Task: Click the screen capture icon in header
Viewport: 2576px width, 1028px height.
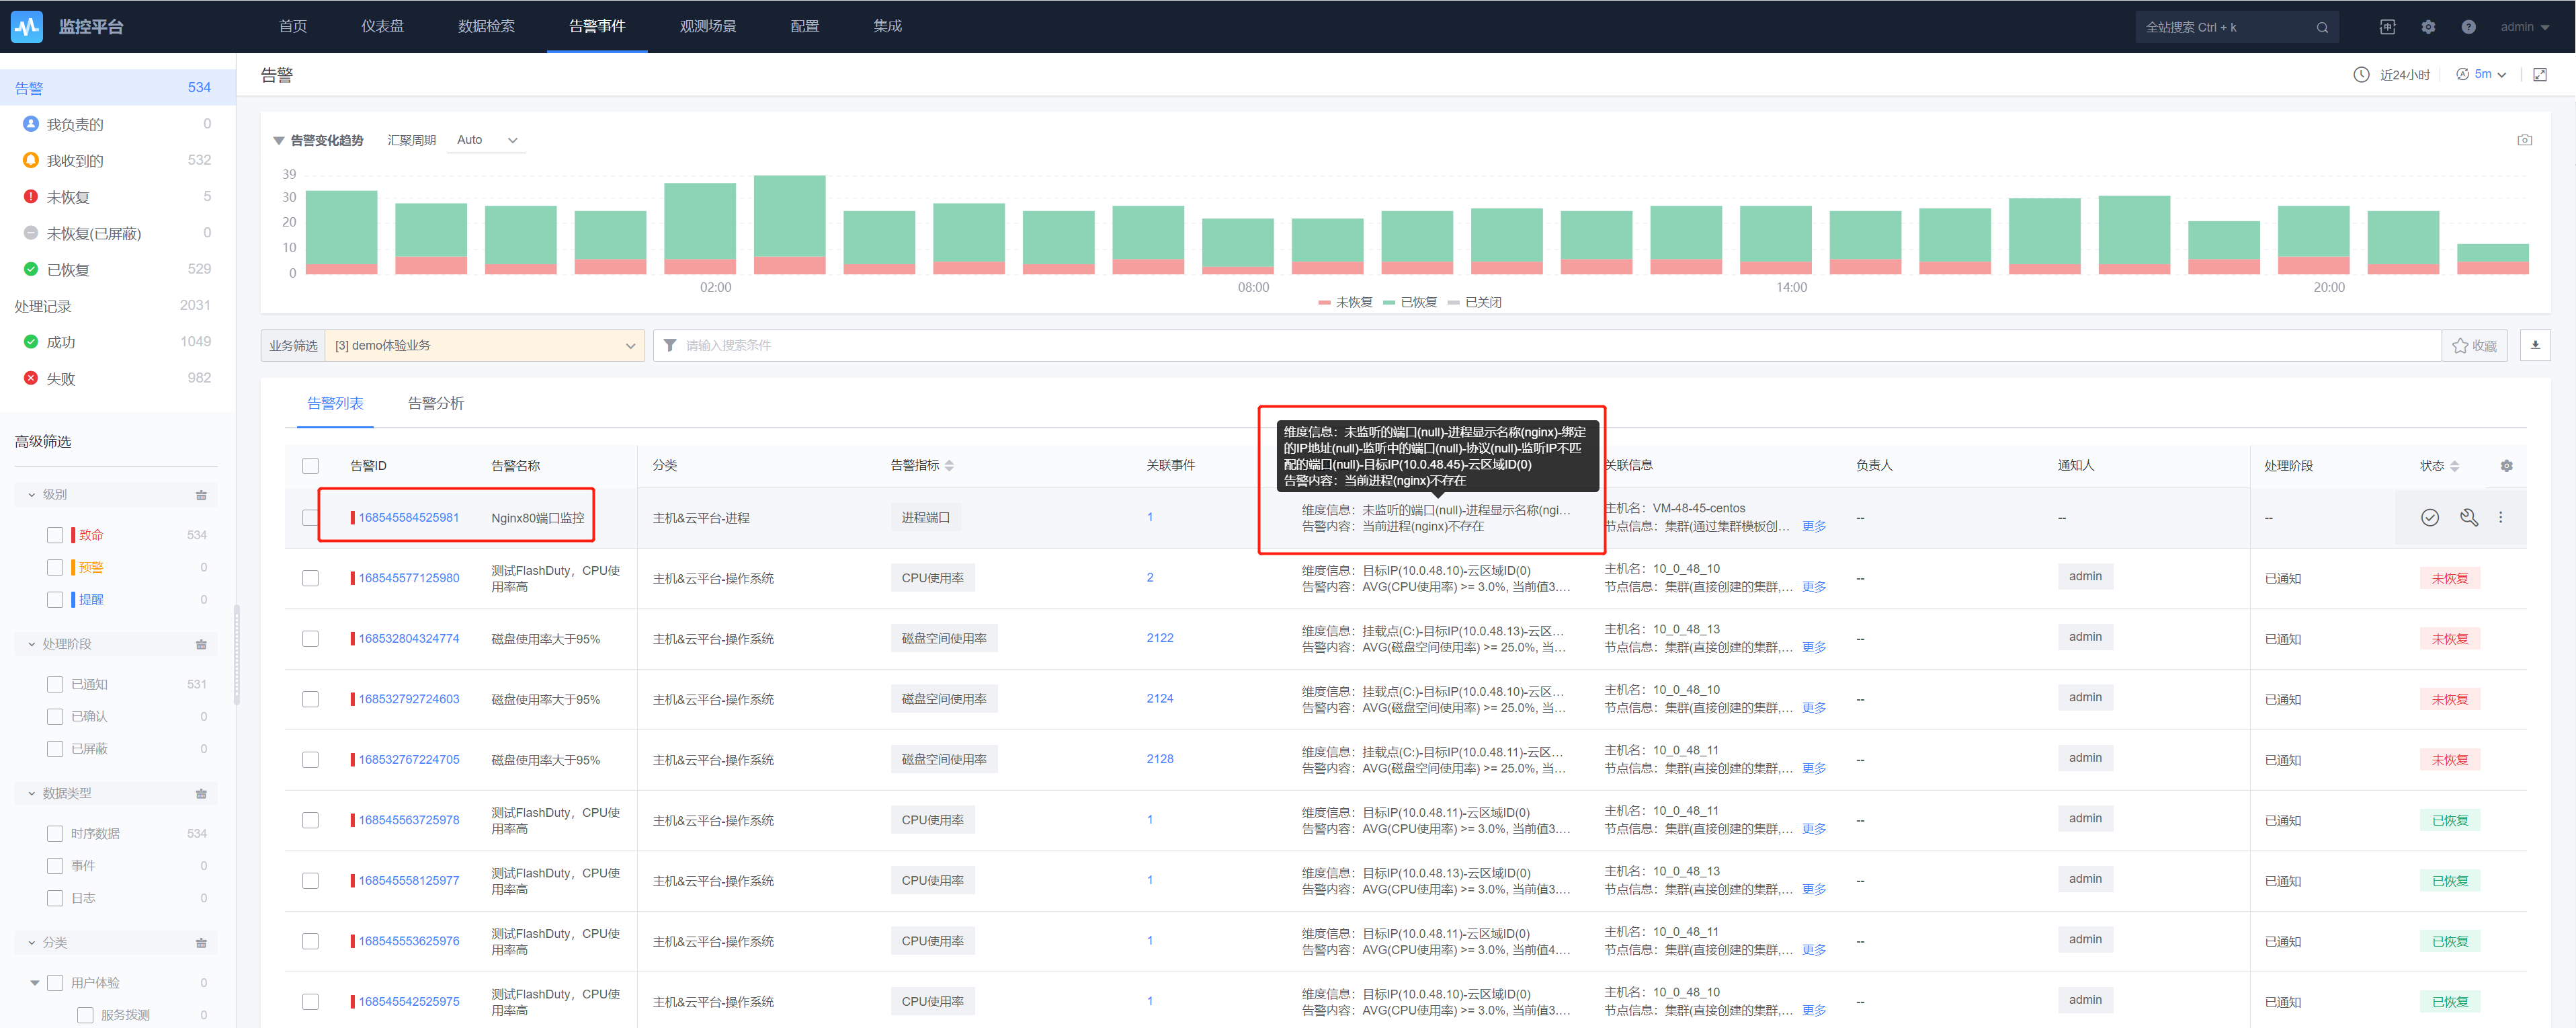Action: 2387,27
